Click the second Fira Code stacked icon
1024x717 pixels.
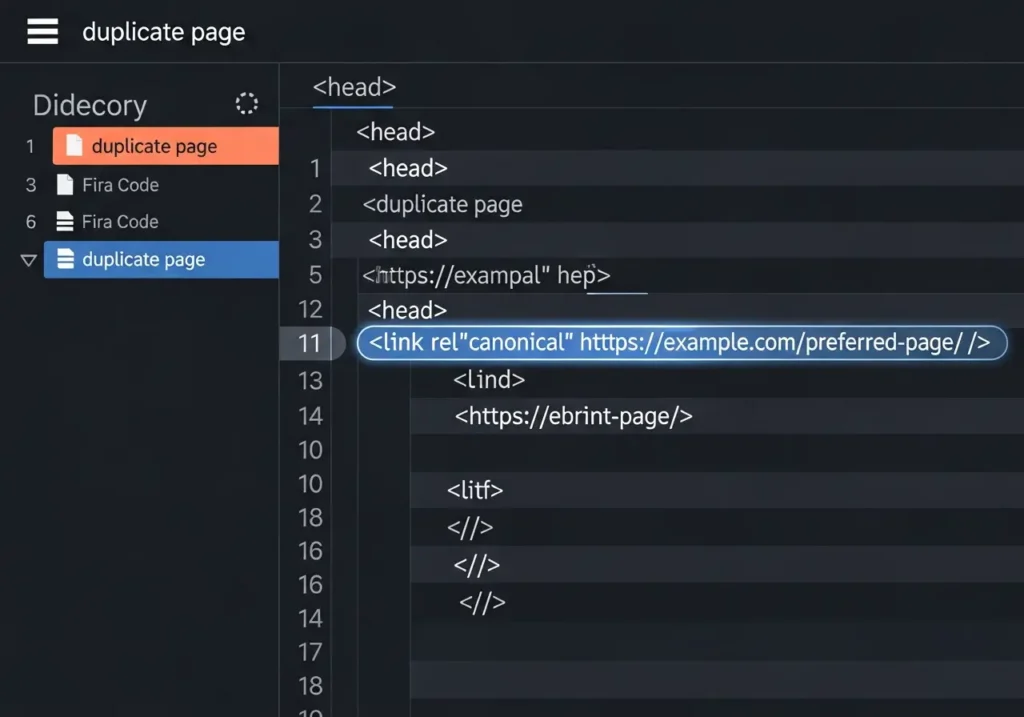pos(65,222)
